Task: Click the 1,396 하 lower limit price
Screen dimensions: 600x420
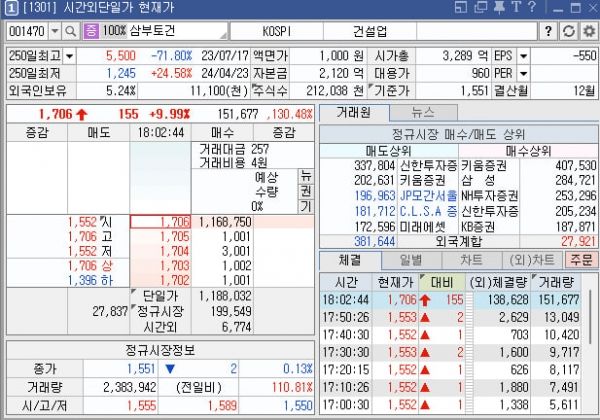Action: 91,280
